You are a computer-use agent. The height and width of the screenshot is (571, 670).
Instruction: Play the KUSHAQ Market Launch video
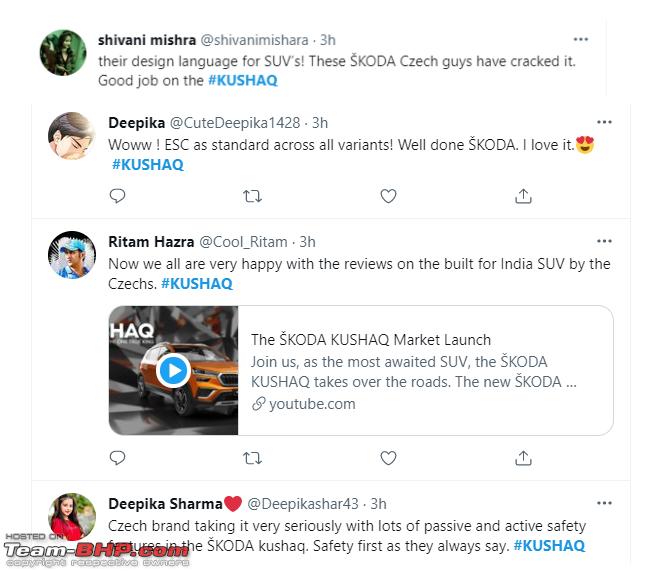point(173,371)
